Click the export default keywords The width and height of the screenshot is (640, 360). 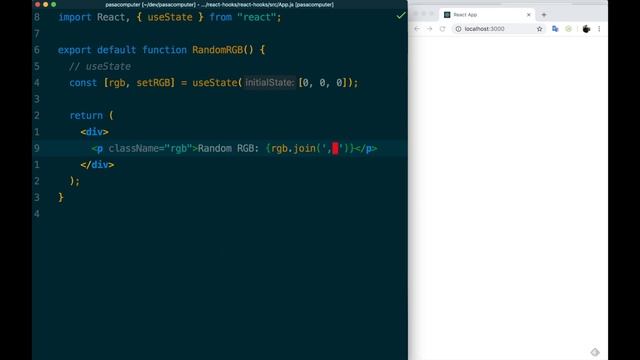coord(97,50)
